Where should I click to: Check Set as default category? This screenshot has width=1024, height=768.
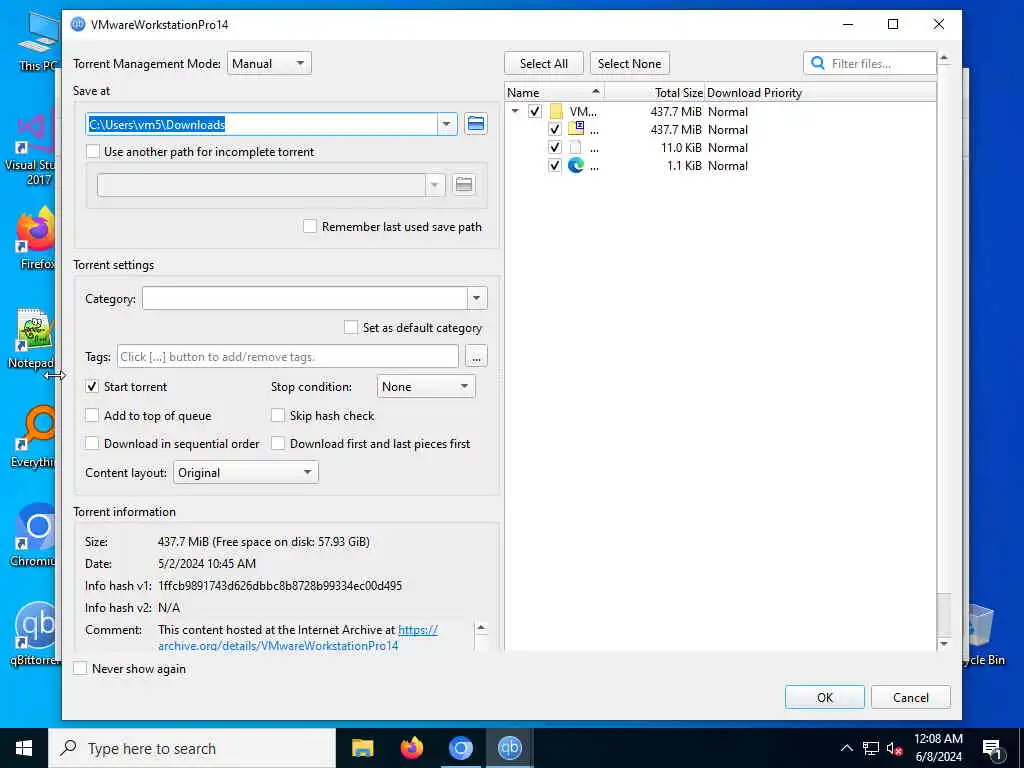(x=351, y=327)
